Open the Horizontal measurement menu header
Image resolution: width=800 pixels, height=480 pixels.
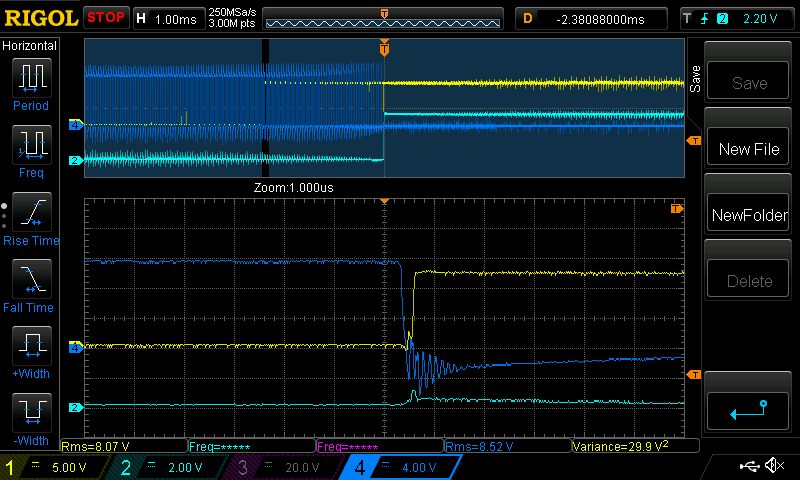(x=30, y=46)
